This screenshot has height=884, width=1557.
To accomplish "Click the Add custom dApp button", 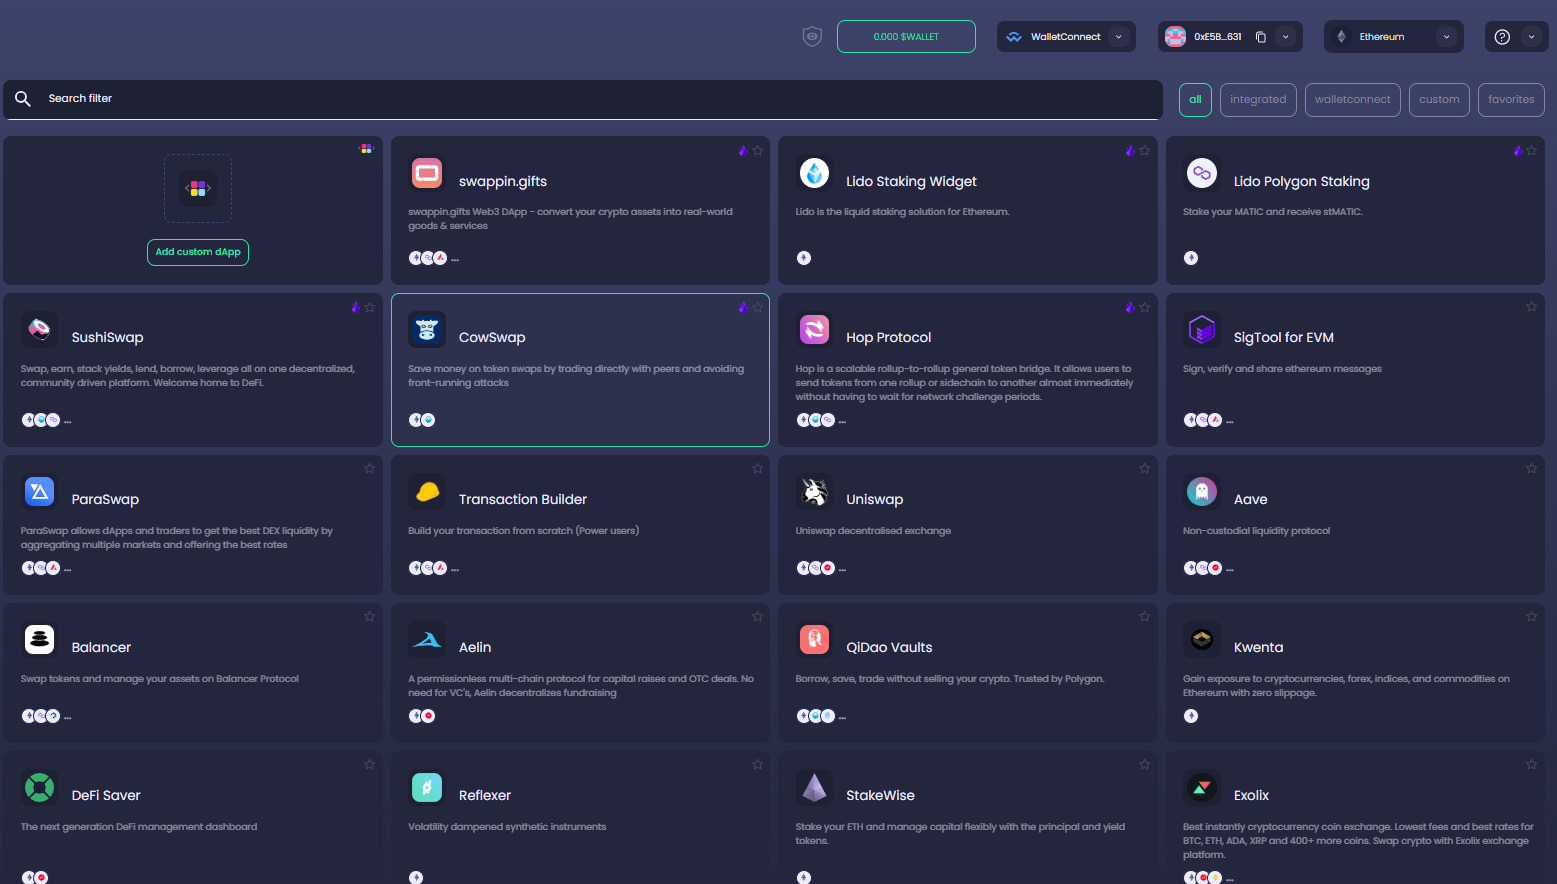I will [198, 252].
